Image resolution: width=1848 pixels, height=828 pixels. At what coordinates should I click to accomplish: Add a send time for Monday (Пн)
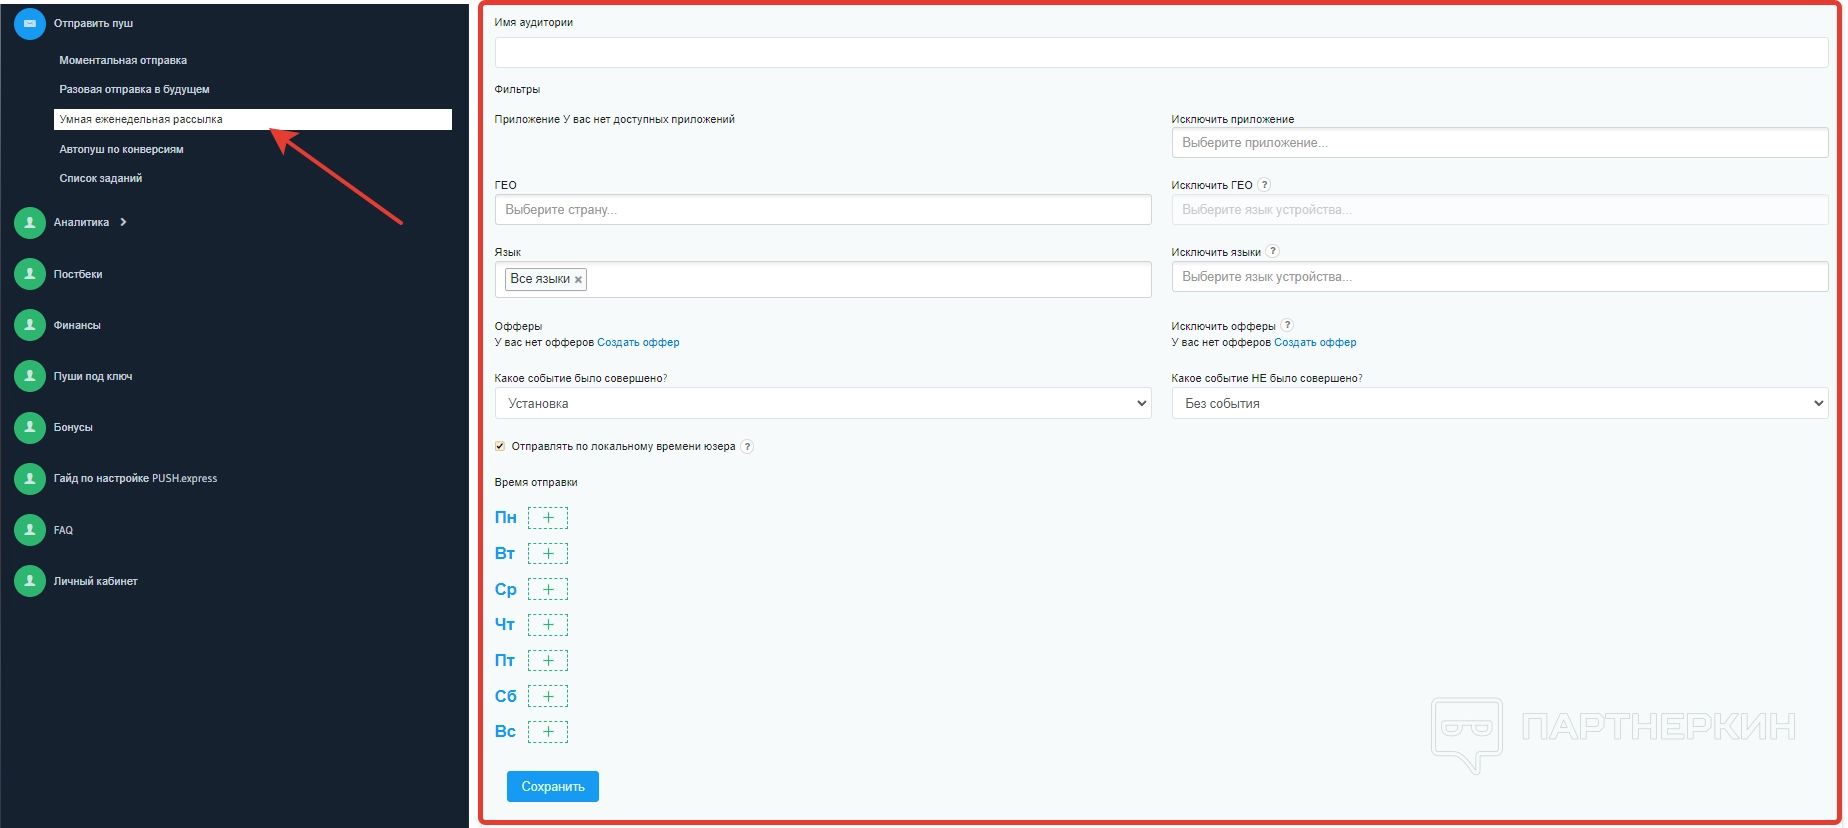548,518
